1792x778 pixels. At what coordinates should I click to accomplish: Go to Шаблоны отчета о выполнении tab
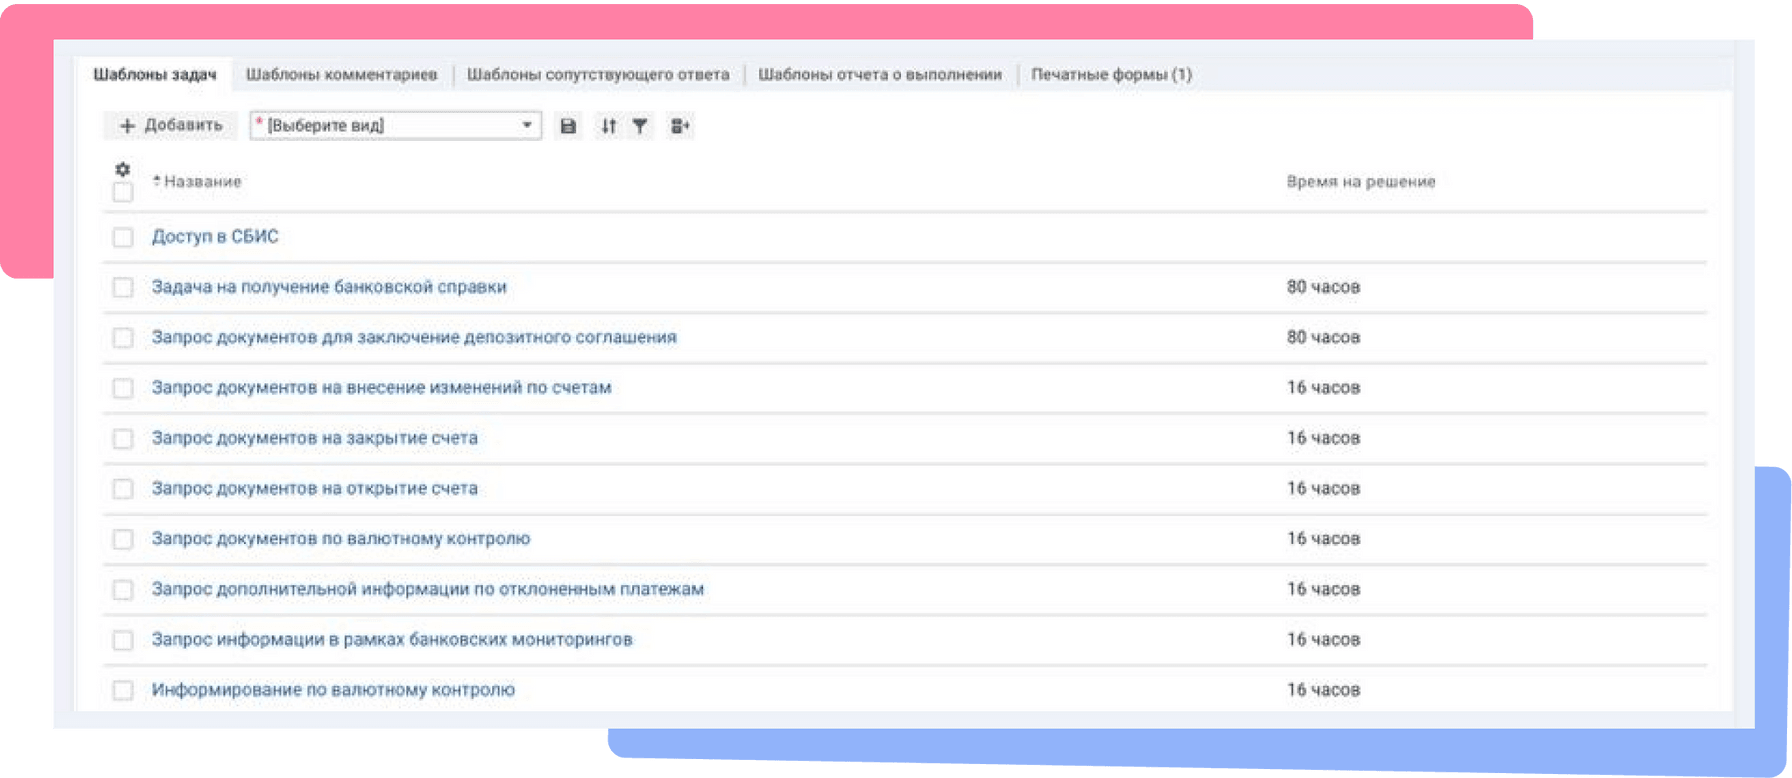point(879,75)
